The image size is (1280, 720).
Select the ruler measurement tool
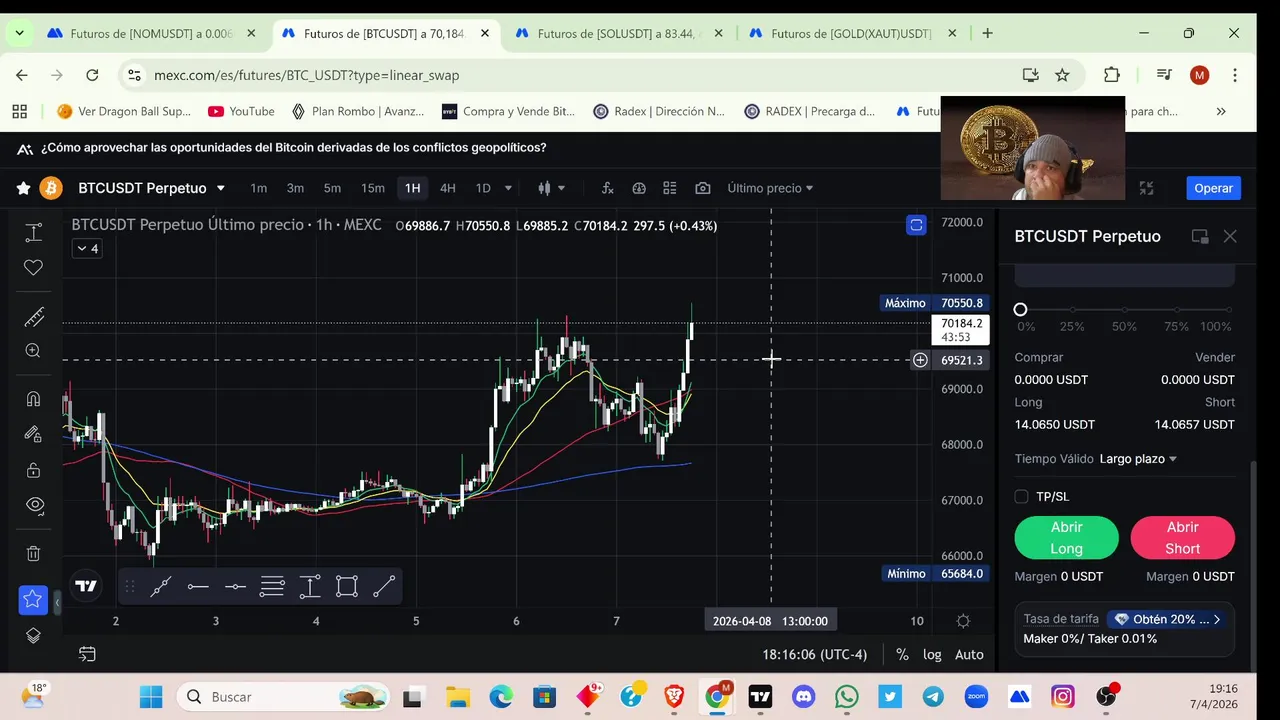pyautogui.click(x=33, y=318)
